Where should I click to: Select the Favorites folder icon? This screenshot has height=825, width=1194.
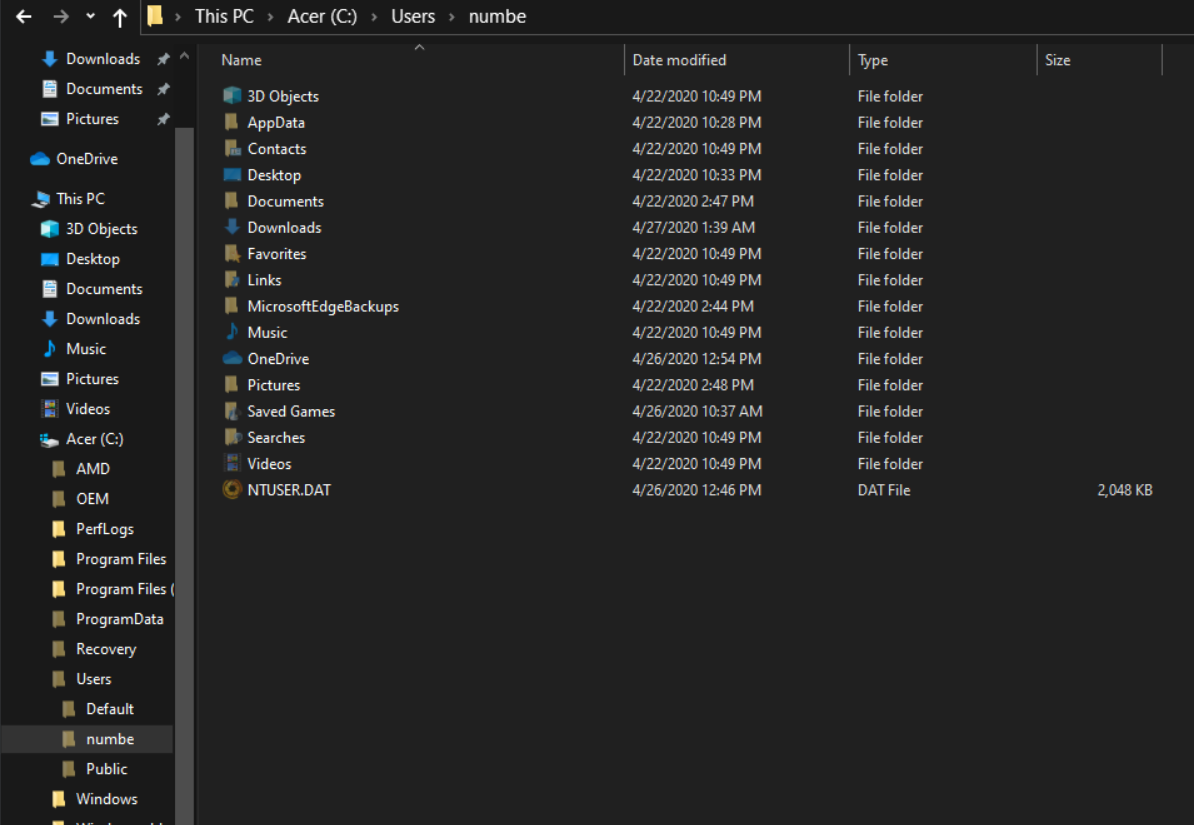point(232,253)
